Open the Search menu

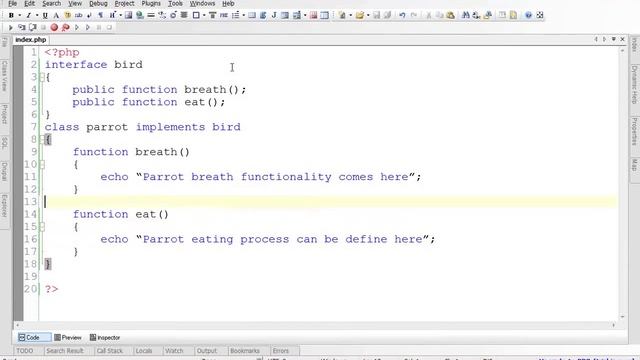pyautogui.click(x=51, y=4)
